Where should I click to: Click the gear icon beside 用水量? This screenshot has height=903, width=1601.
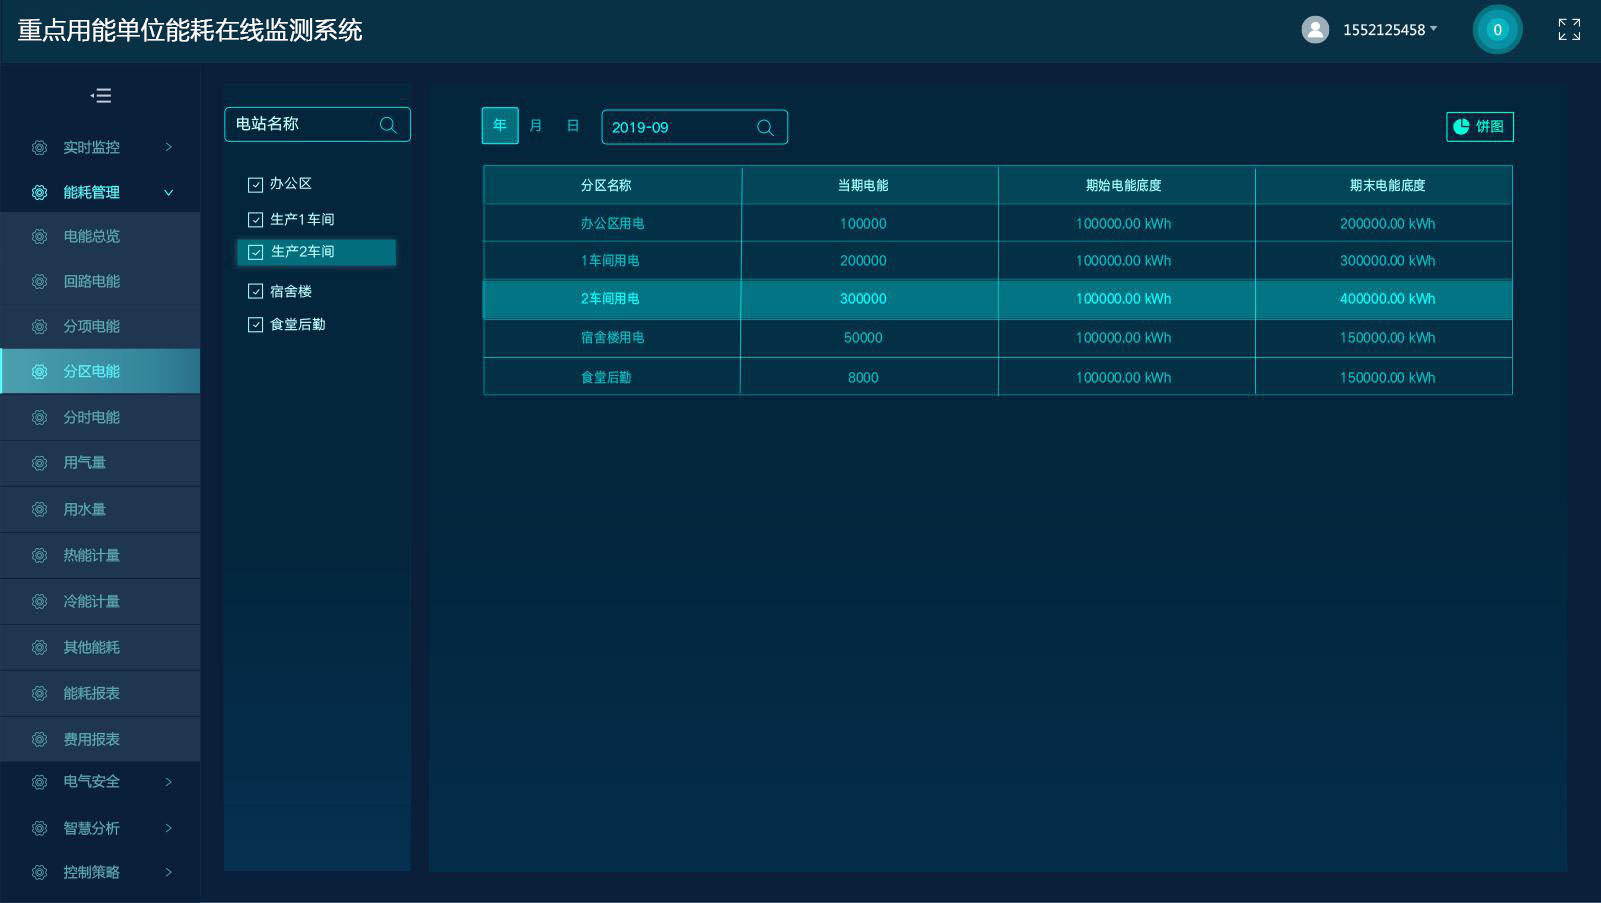tap(39, 510)
